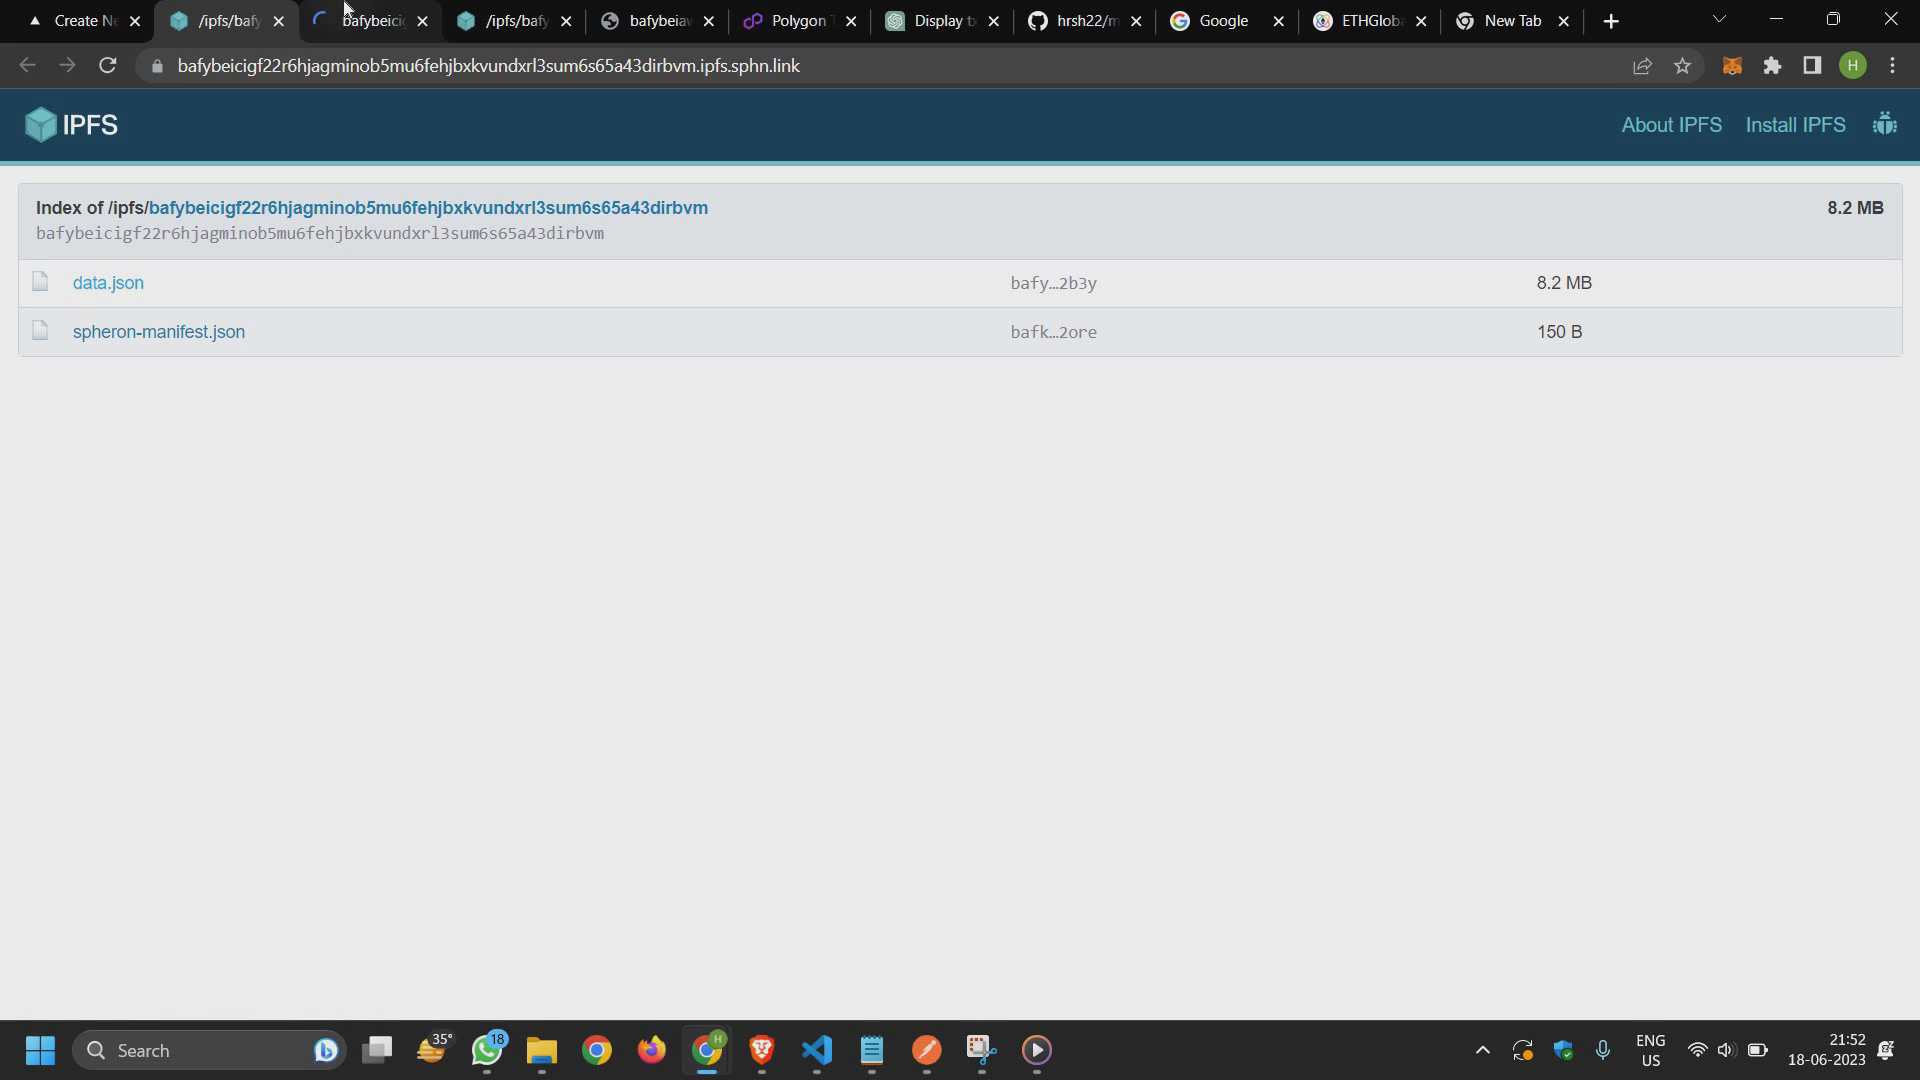
Task: Click the data.json file icon
Action: [40, 282]
